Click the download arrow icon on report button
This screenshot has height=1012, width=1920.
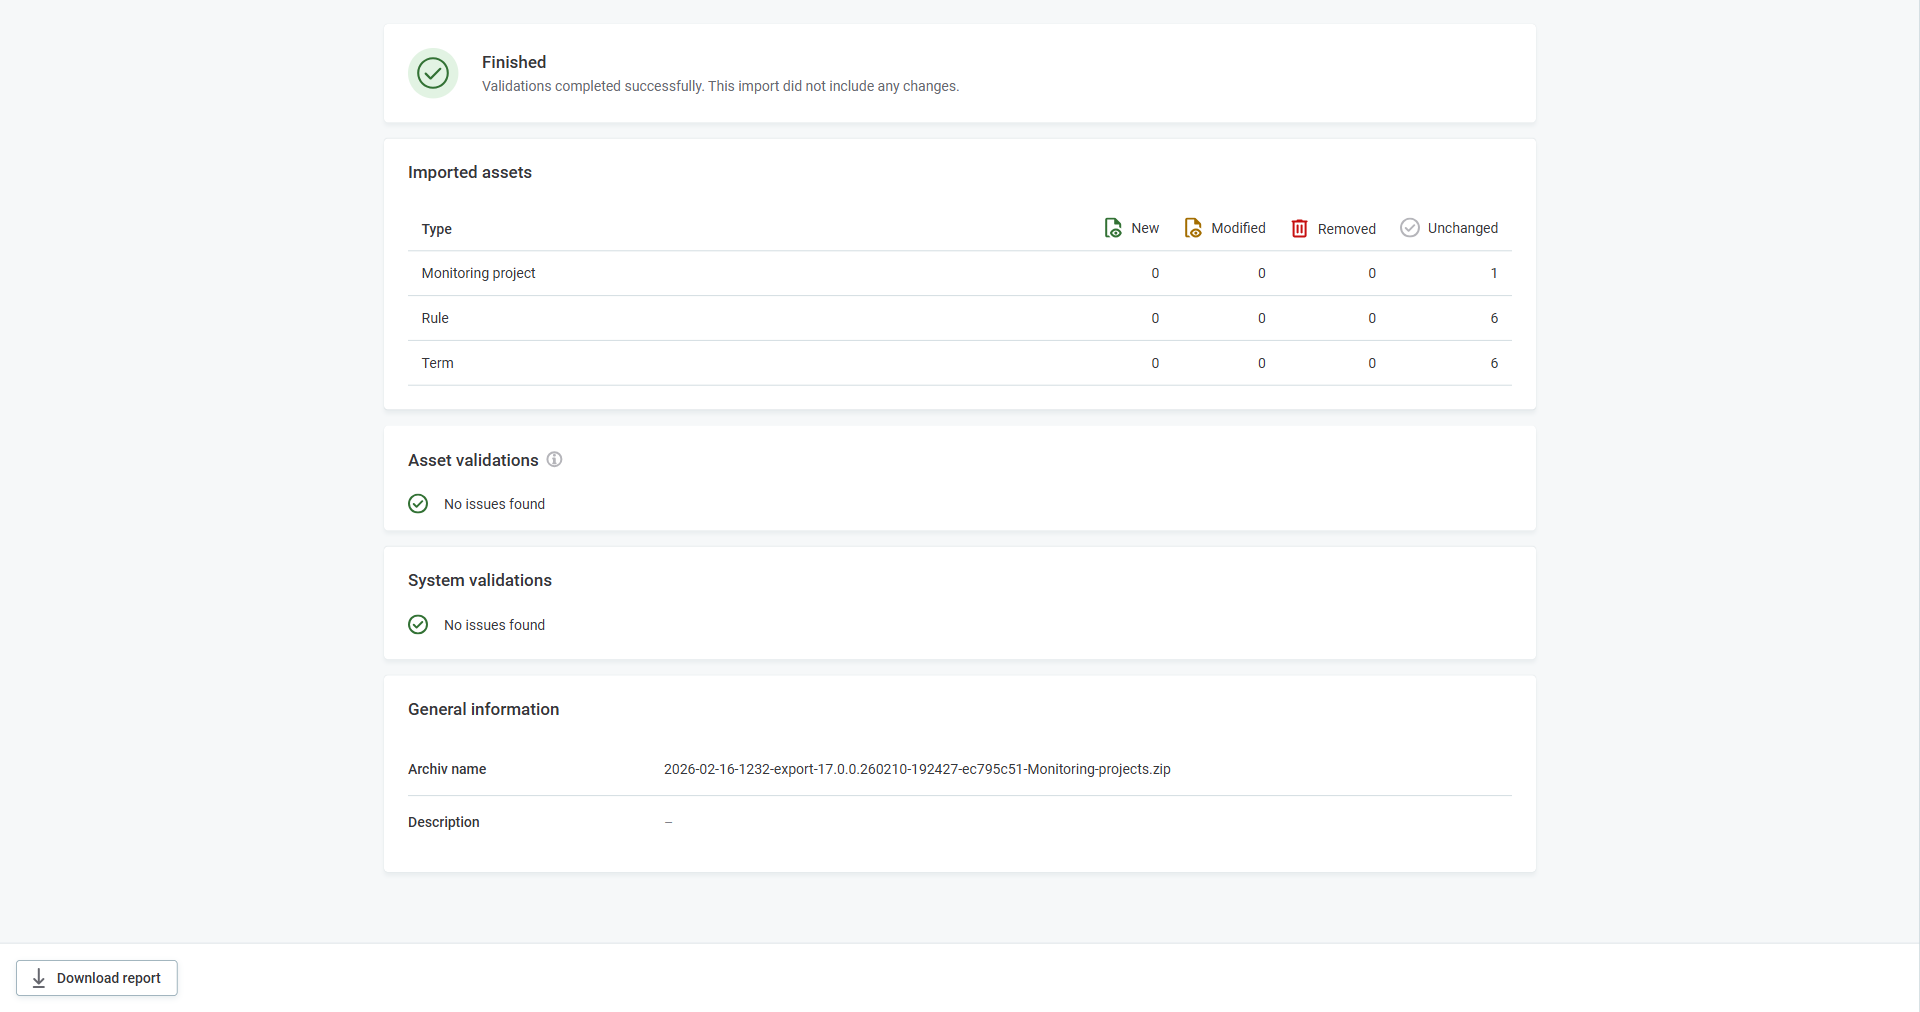(38, 978)
